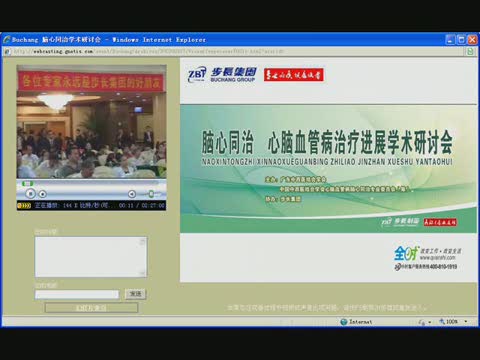Image resolution: width=480 pixels, height=360 pixels.
Task: Open the 100% zoom level dropdown arrow
Action: 466,322
